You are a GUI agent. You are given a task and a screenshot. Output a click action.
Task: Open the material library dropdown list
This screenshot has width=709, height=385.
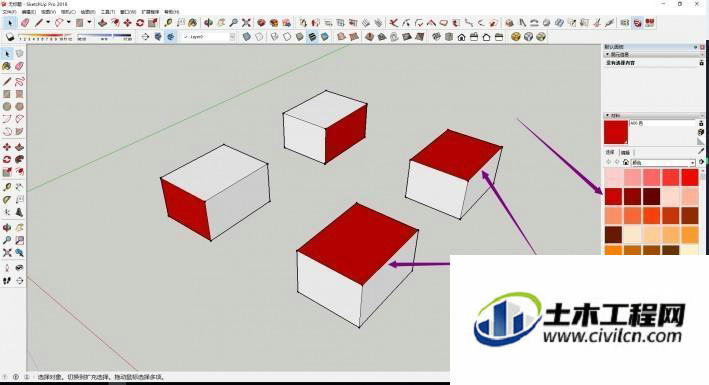(x=663, y=162)
